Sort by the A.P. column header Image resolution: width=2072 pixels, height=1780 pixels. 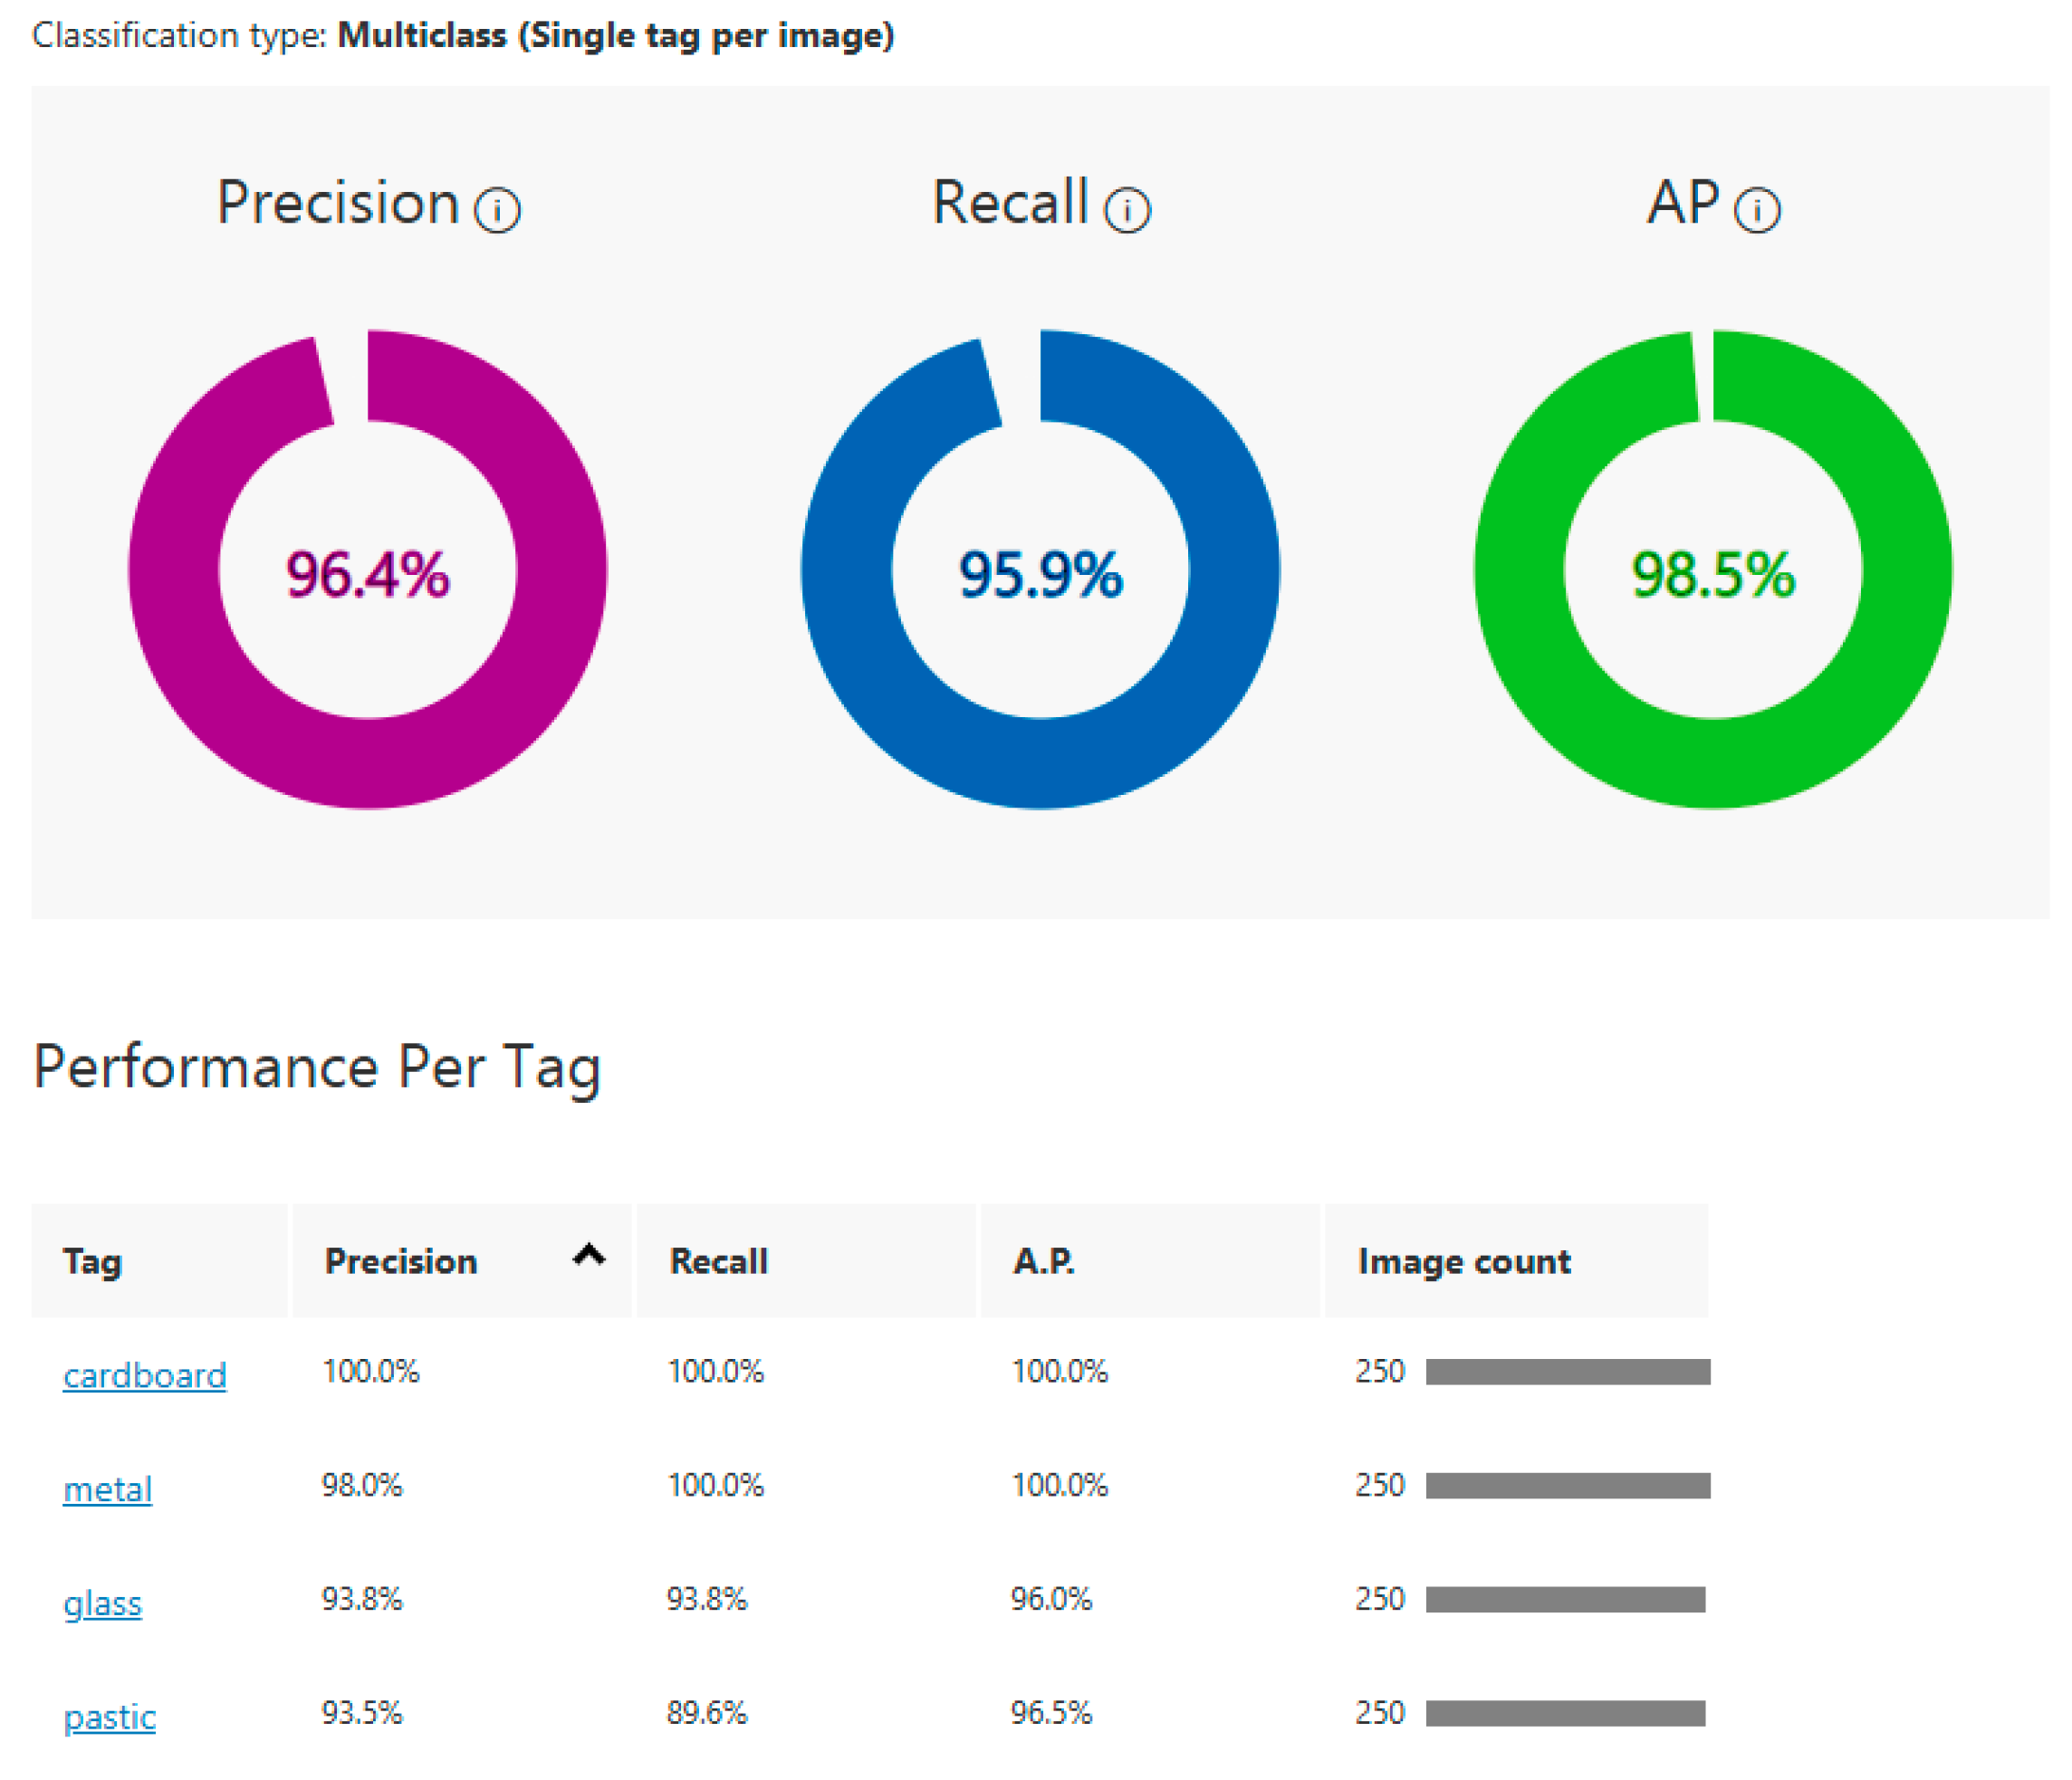tap(1044, 1262)
